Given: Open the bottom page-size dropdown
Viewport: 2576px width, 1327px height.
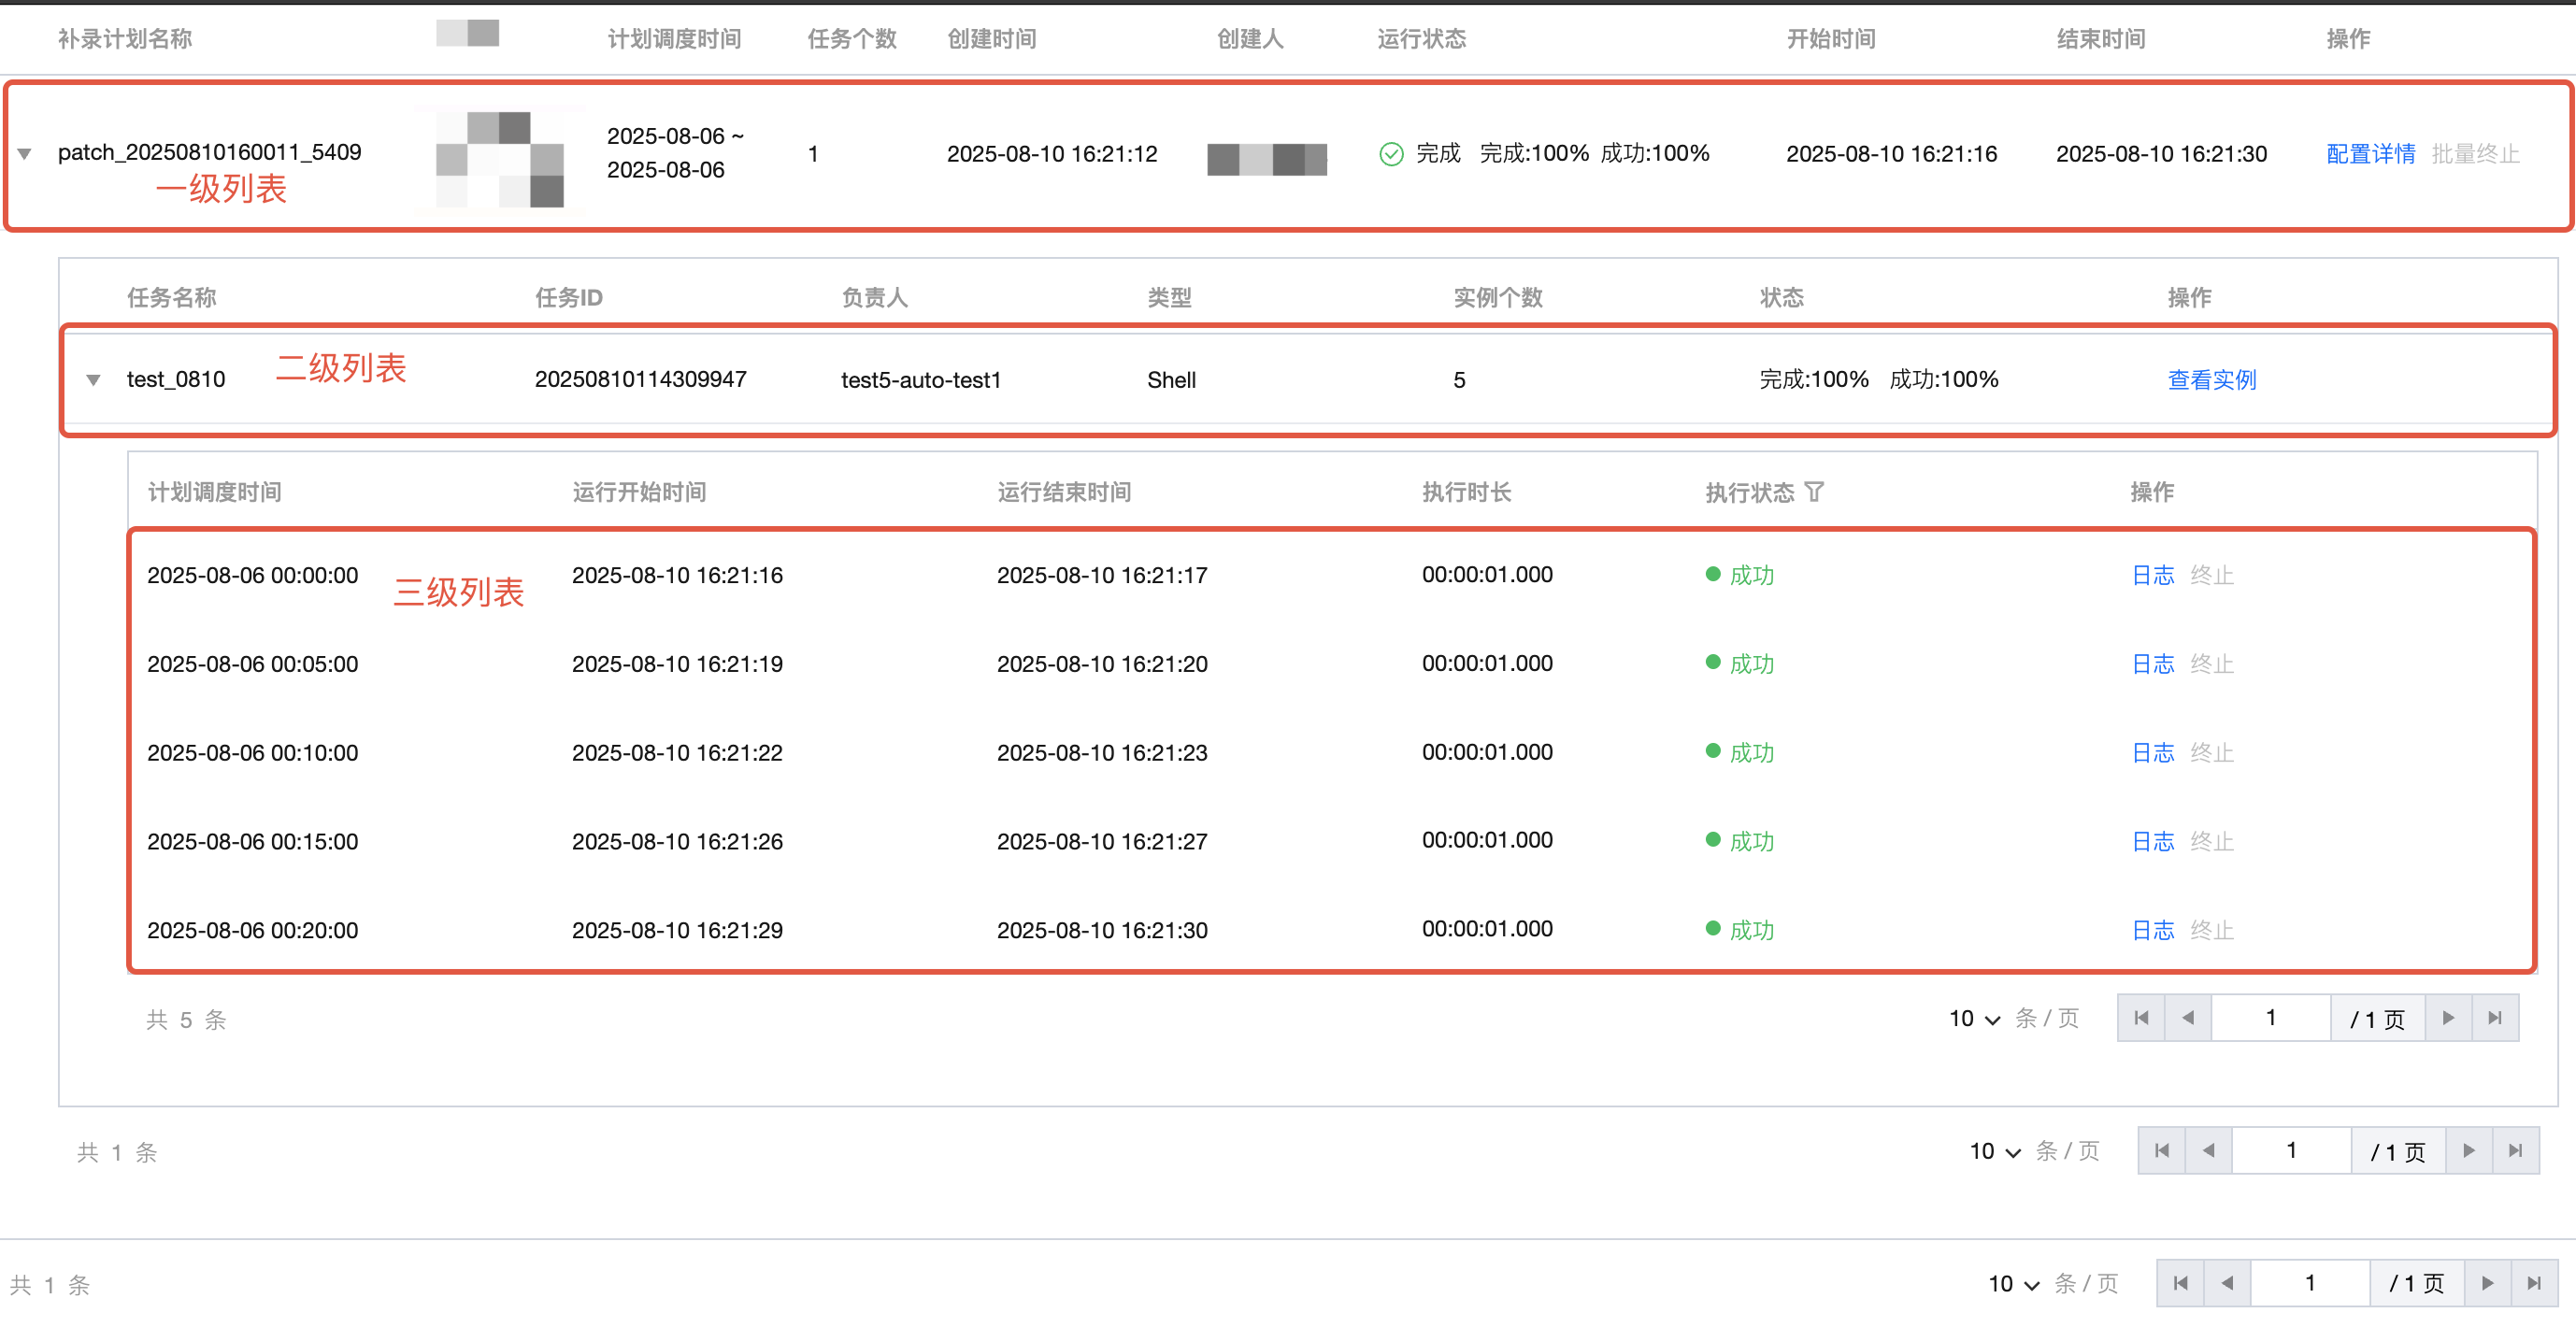Looking at the screenshot, I should pos(2013,1284).
